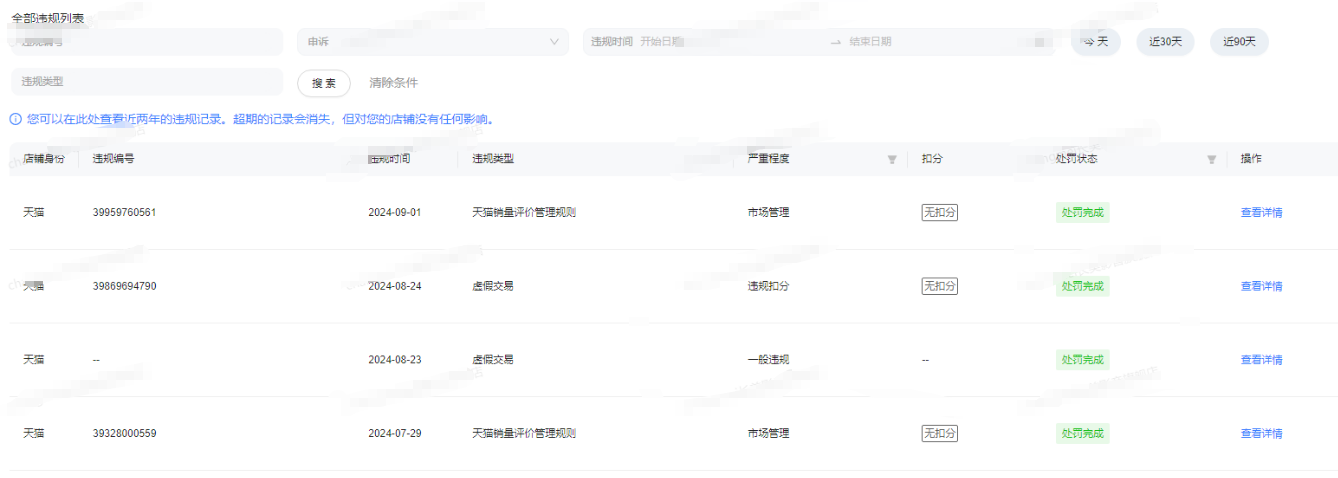
Task: Expand the 申诉 dropdown chevron
Action: pos(555,42)
